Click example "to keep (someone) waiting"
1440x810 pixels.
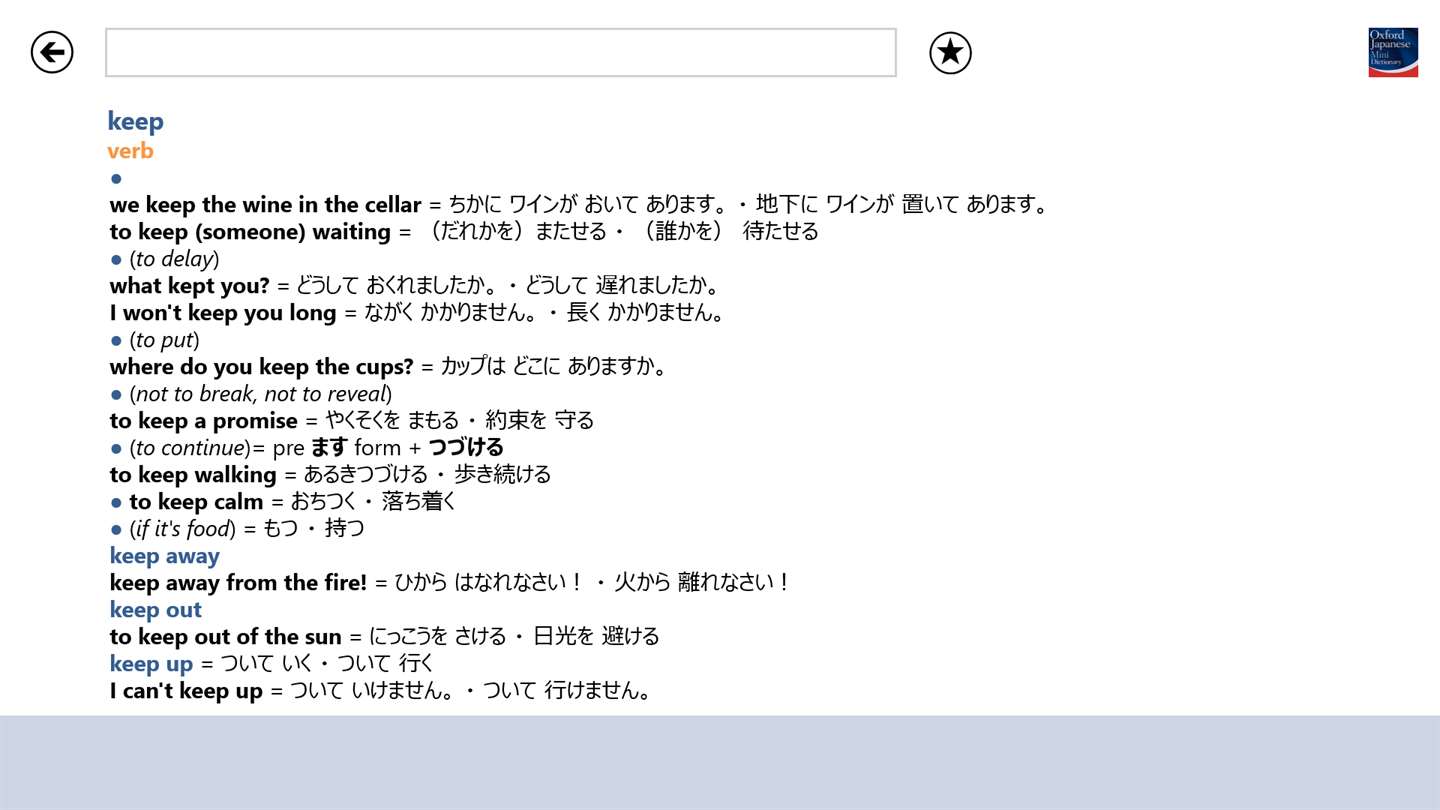(250, 232)
